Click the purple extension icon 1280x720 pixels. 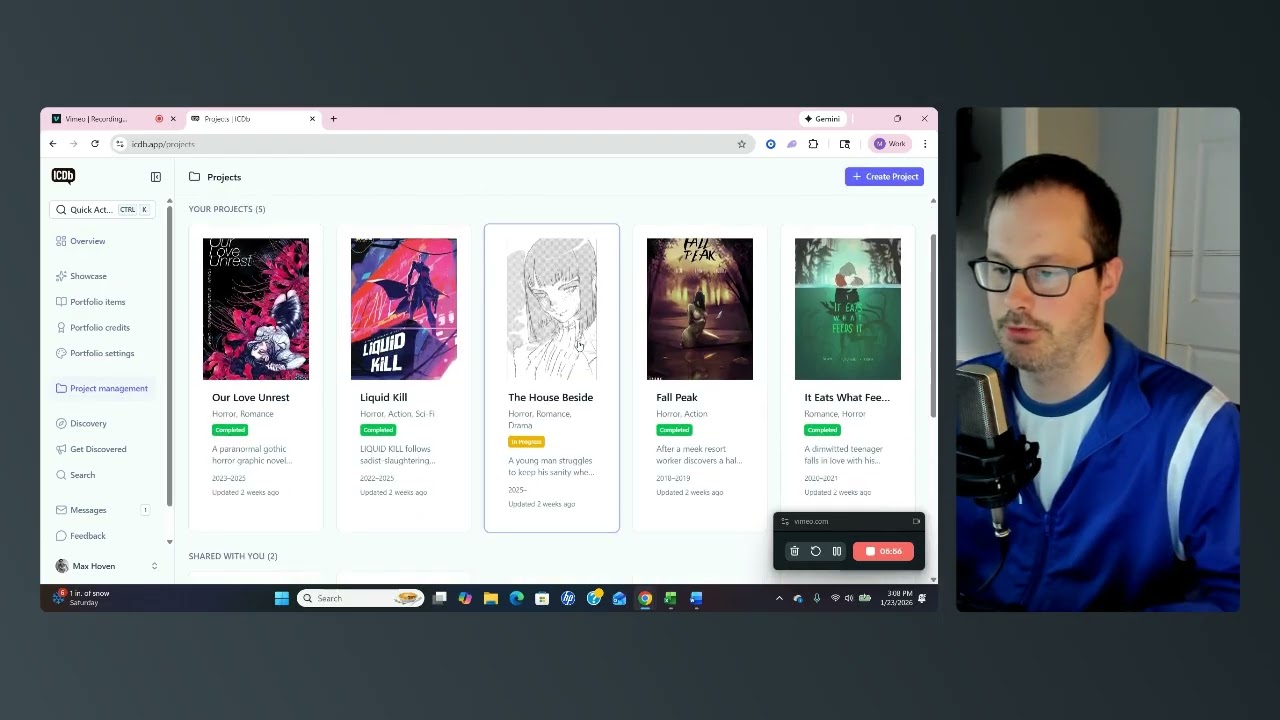coord(791,144)
